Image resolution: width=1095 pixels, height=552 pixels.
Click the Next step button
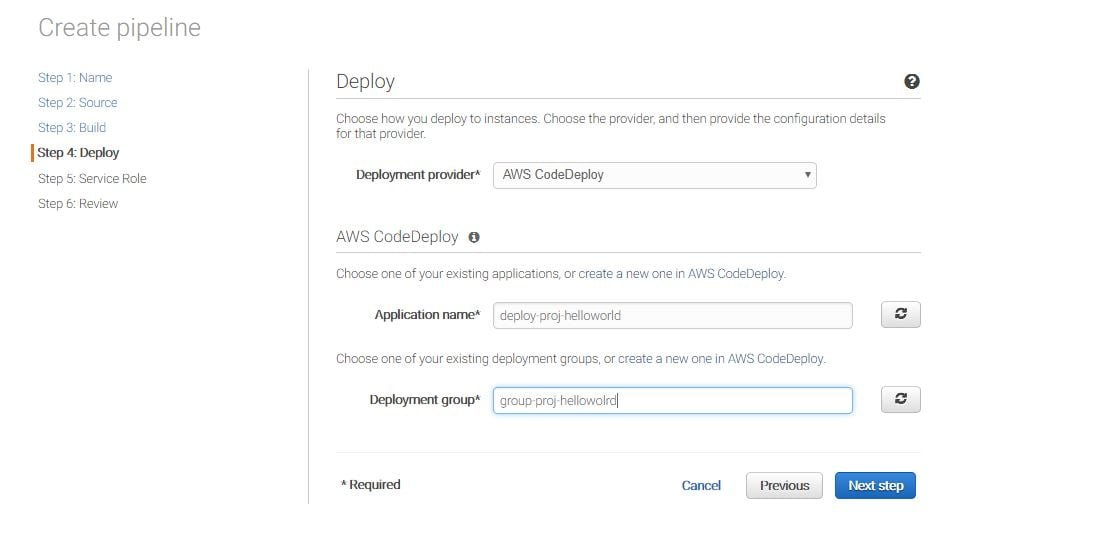point(875,486)
